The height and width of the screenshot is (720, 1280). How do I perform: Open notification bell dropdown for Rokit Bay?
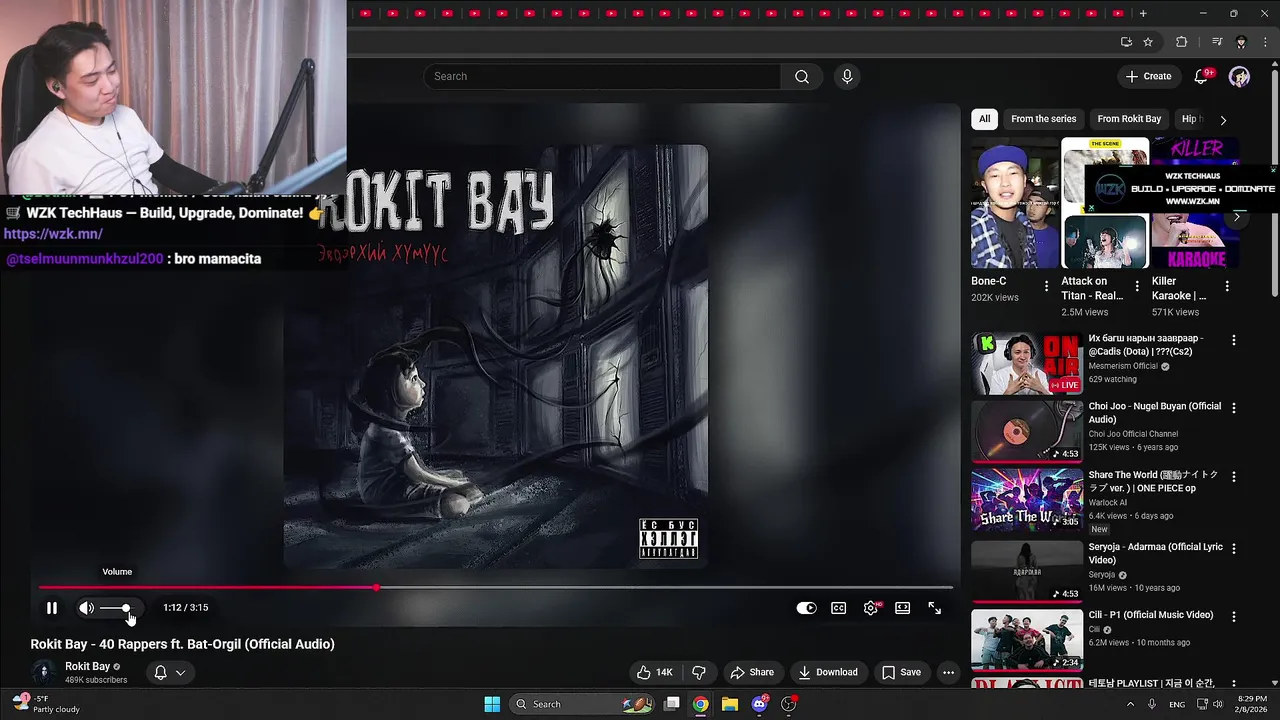coord(169,672)
